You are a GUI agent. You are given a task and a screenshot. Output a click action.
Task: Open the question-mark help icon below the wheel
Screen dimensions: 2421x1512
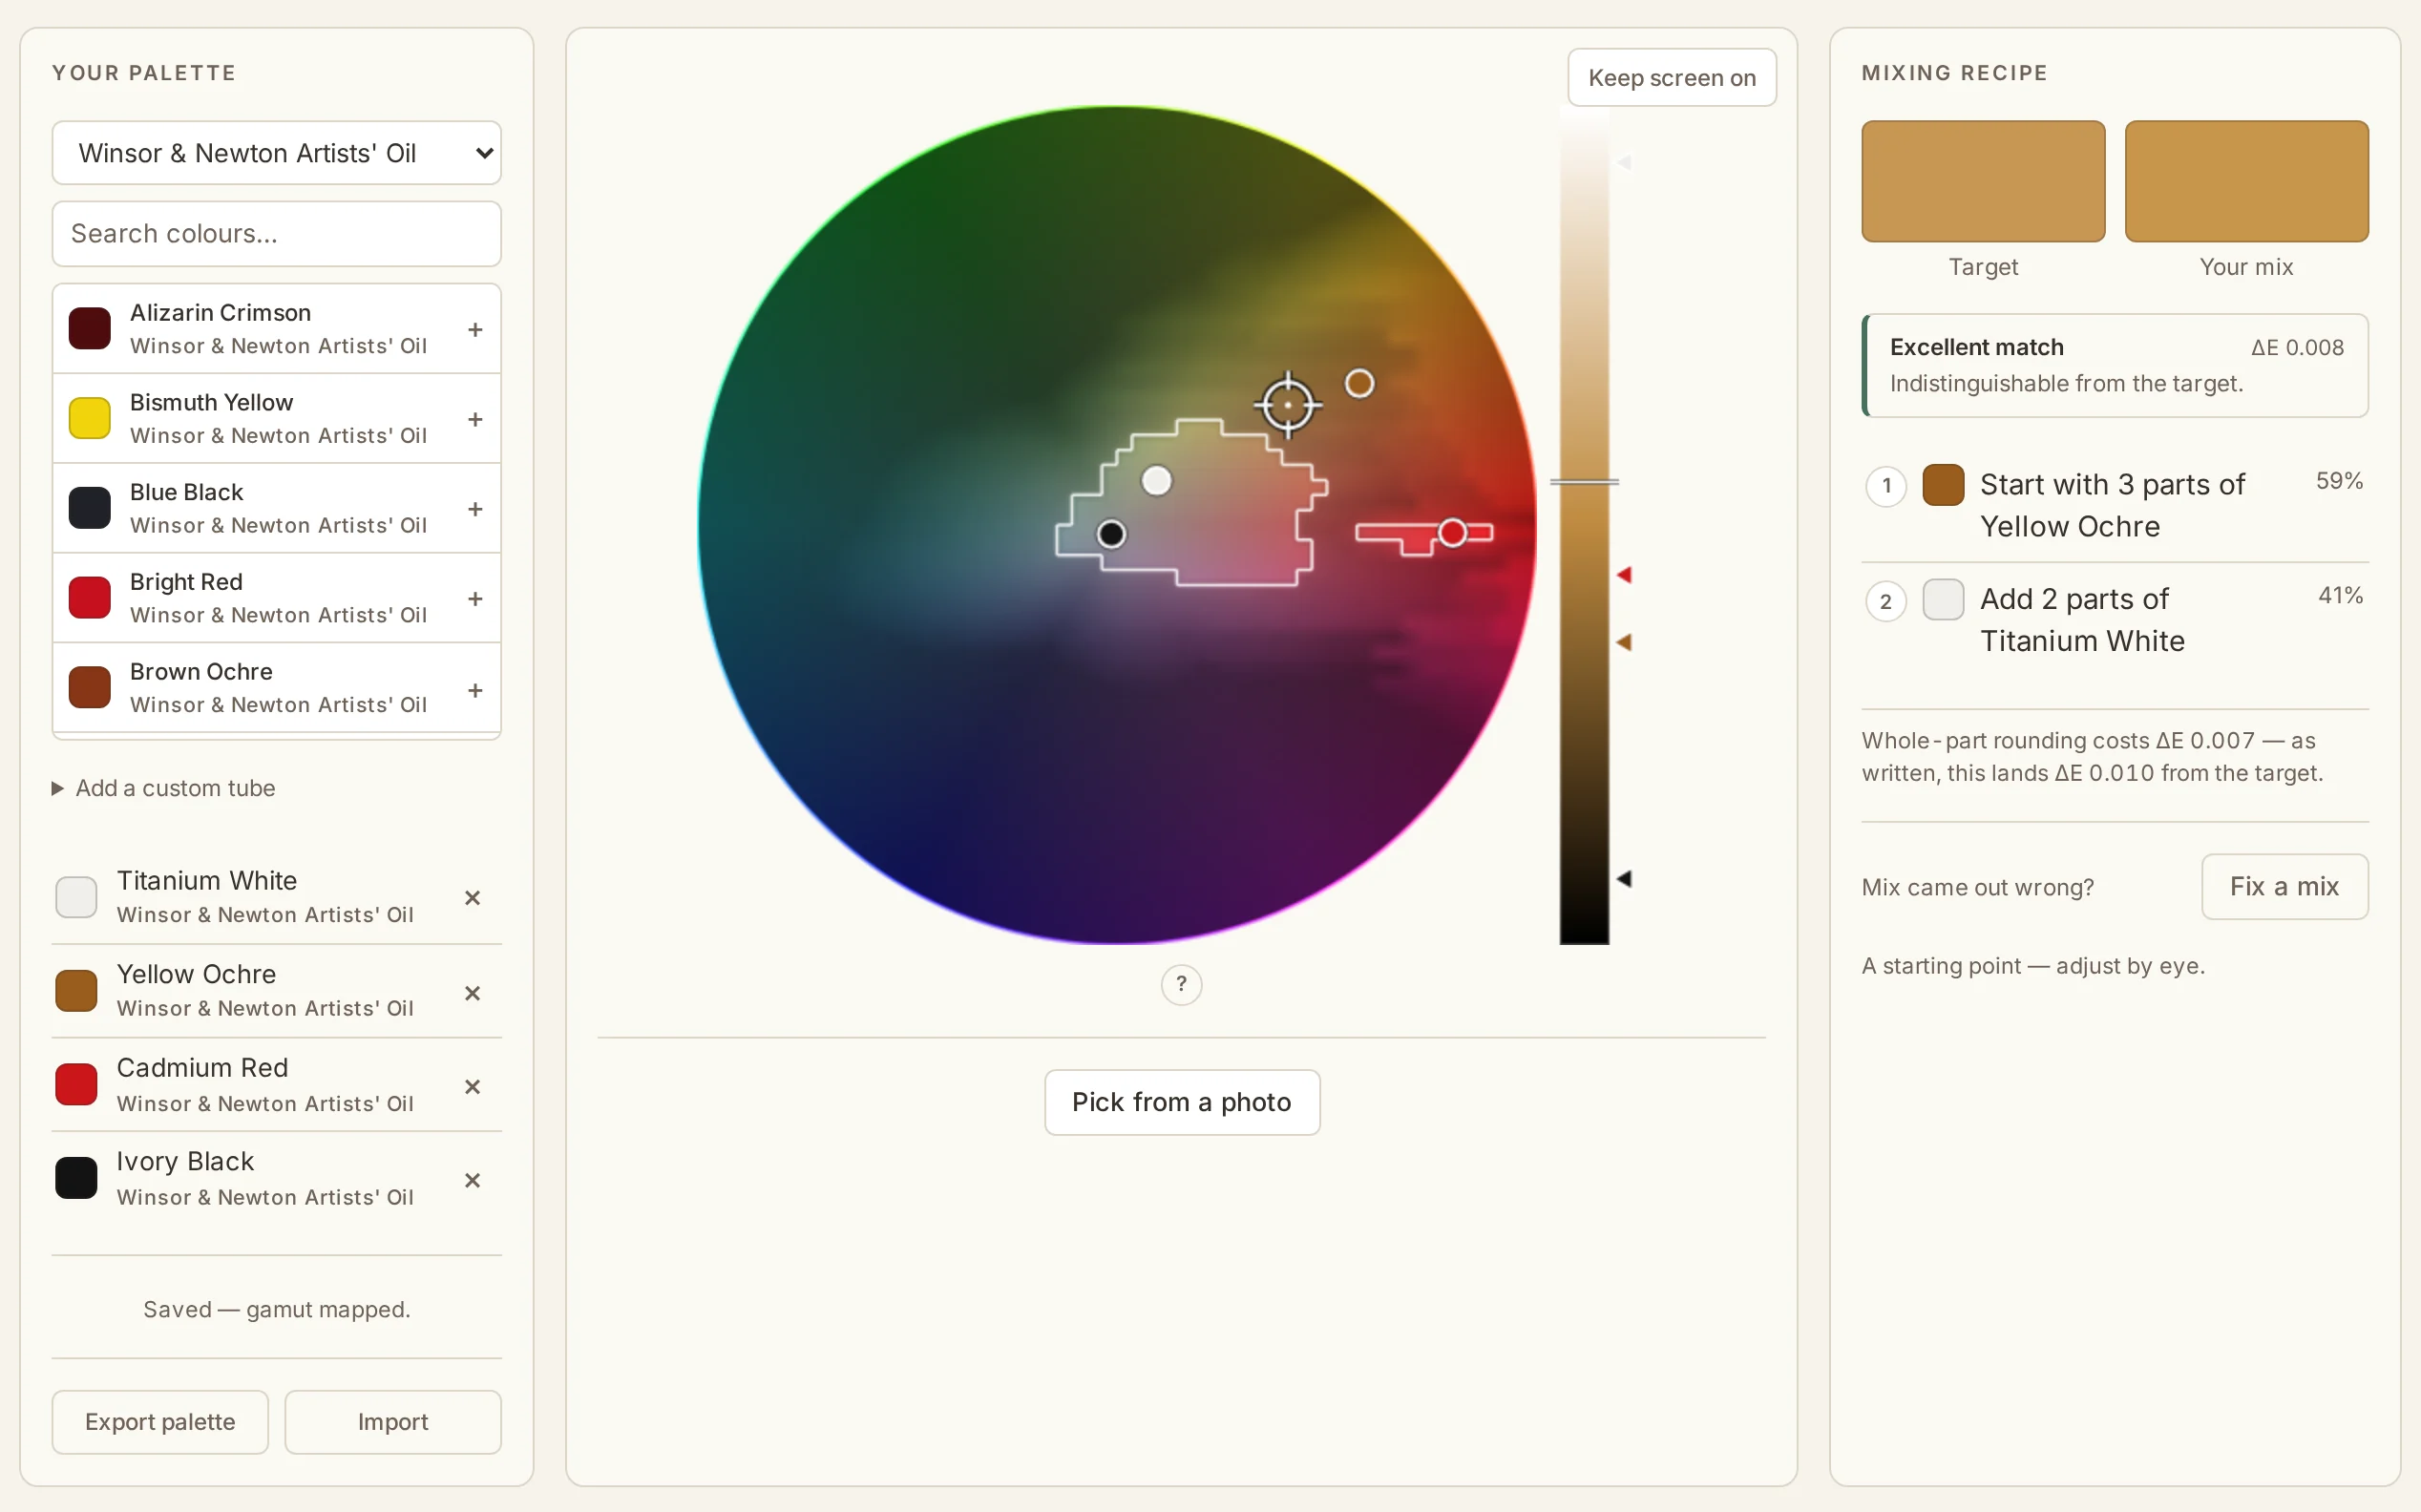tap(1181, 984)
